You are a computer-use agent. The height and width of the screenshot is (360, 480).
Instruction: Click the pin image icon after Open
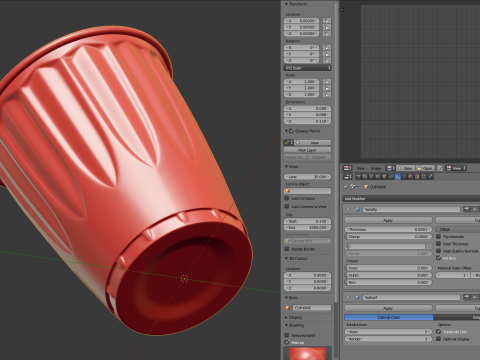(440, 168)
